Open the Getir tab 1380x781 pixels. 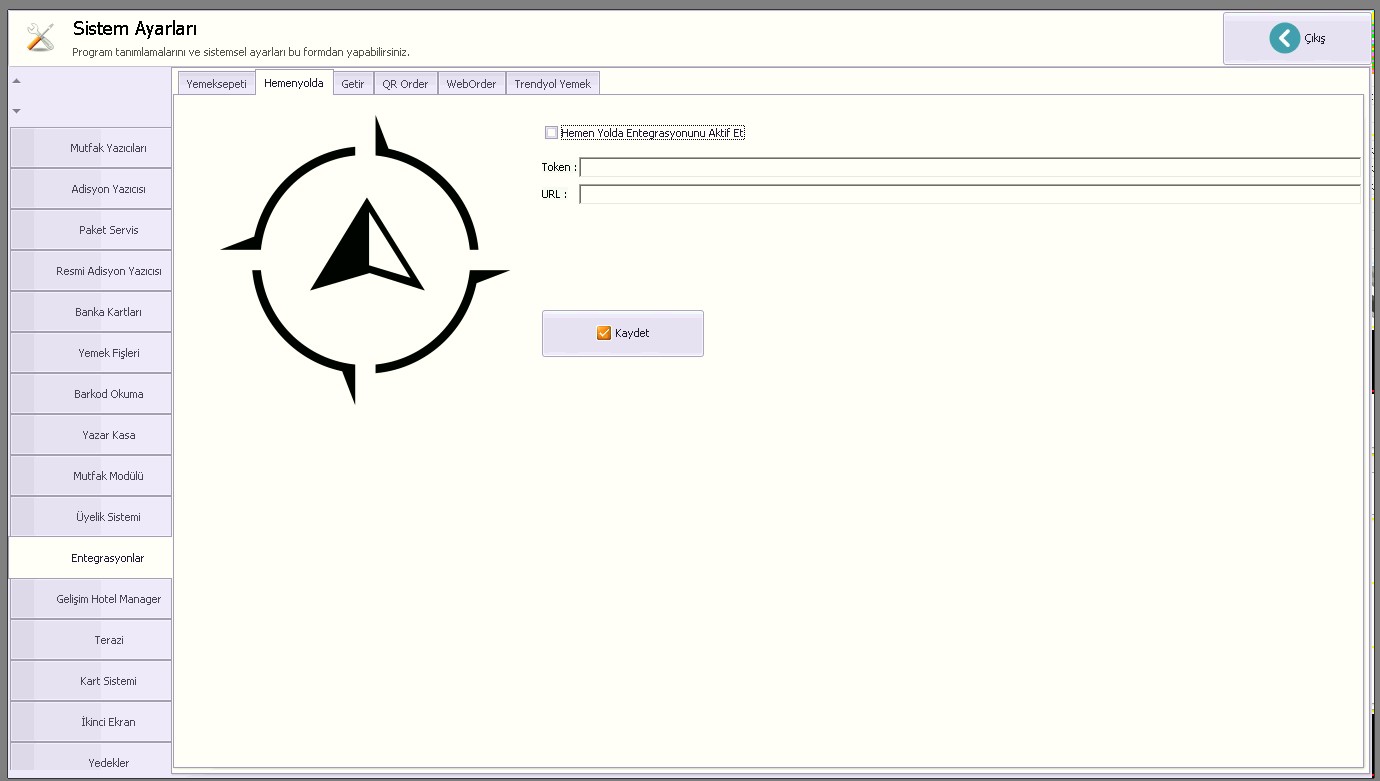pos(353,84)
